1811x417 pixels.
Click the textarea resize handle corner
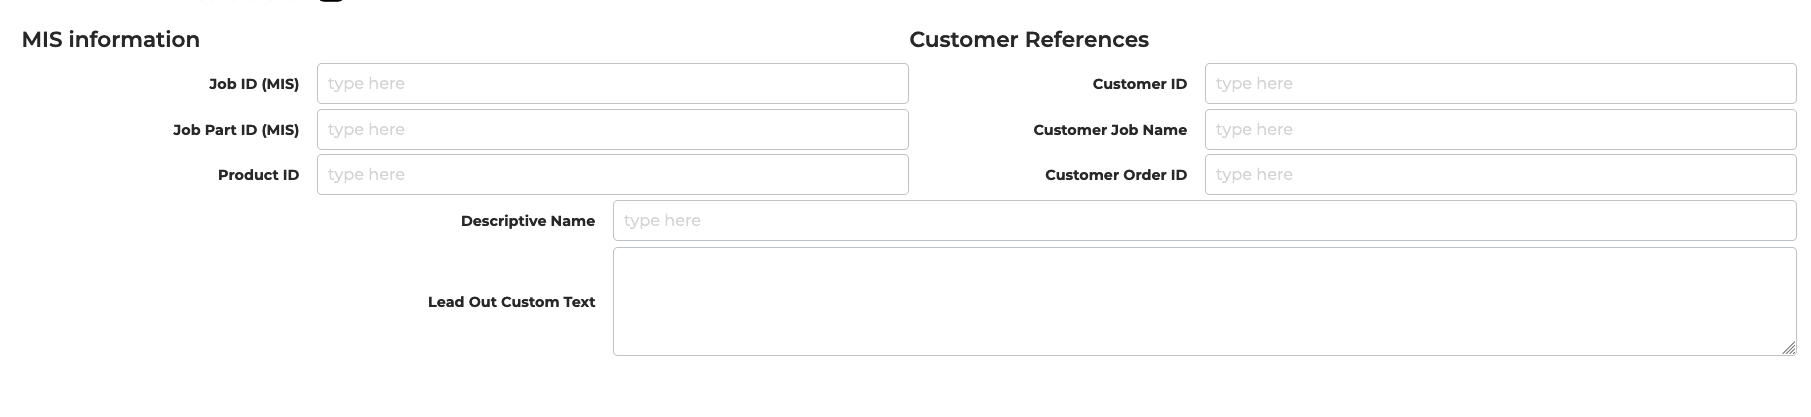coord(1788,347)
